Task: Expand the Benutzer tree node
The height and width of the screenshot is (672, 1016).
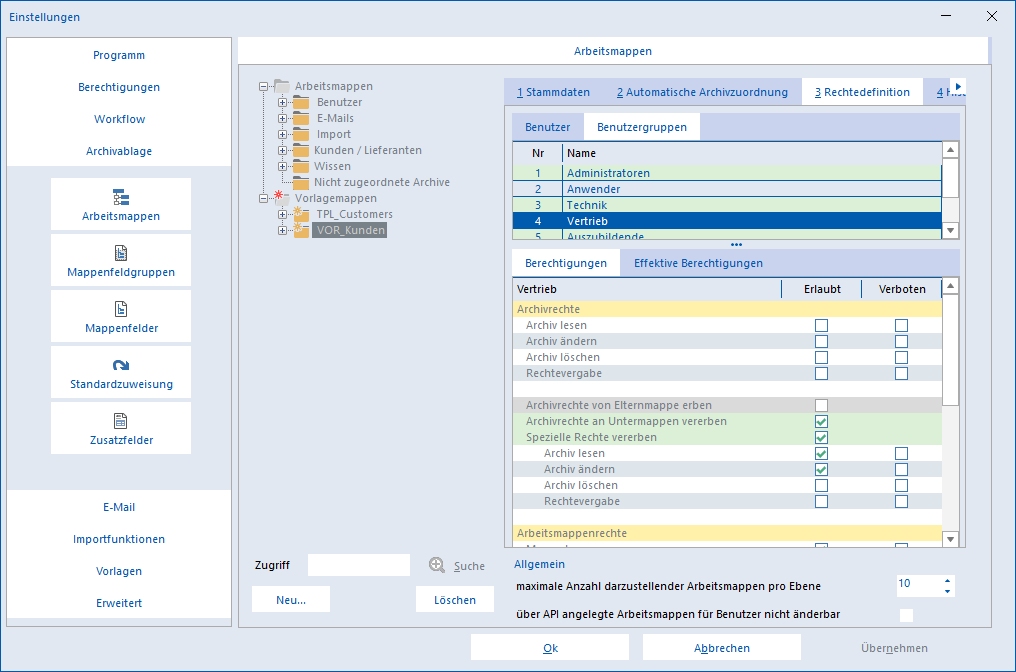Action: 283,102
